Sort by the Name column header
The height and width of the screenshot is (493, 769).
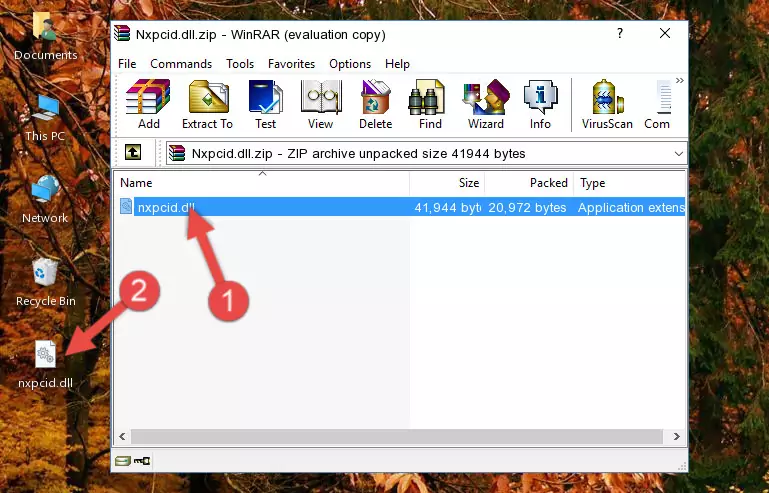point(262,183)
